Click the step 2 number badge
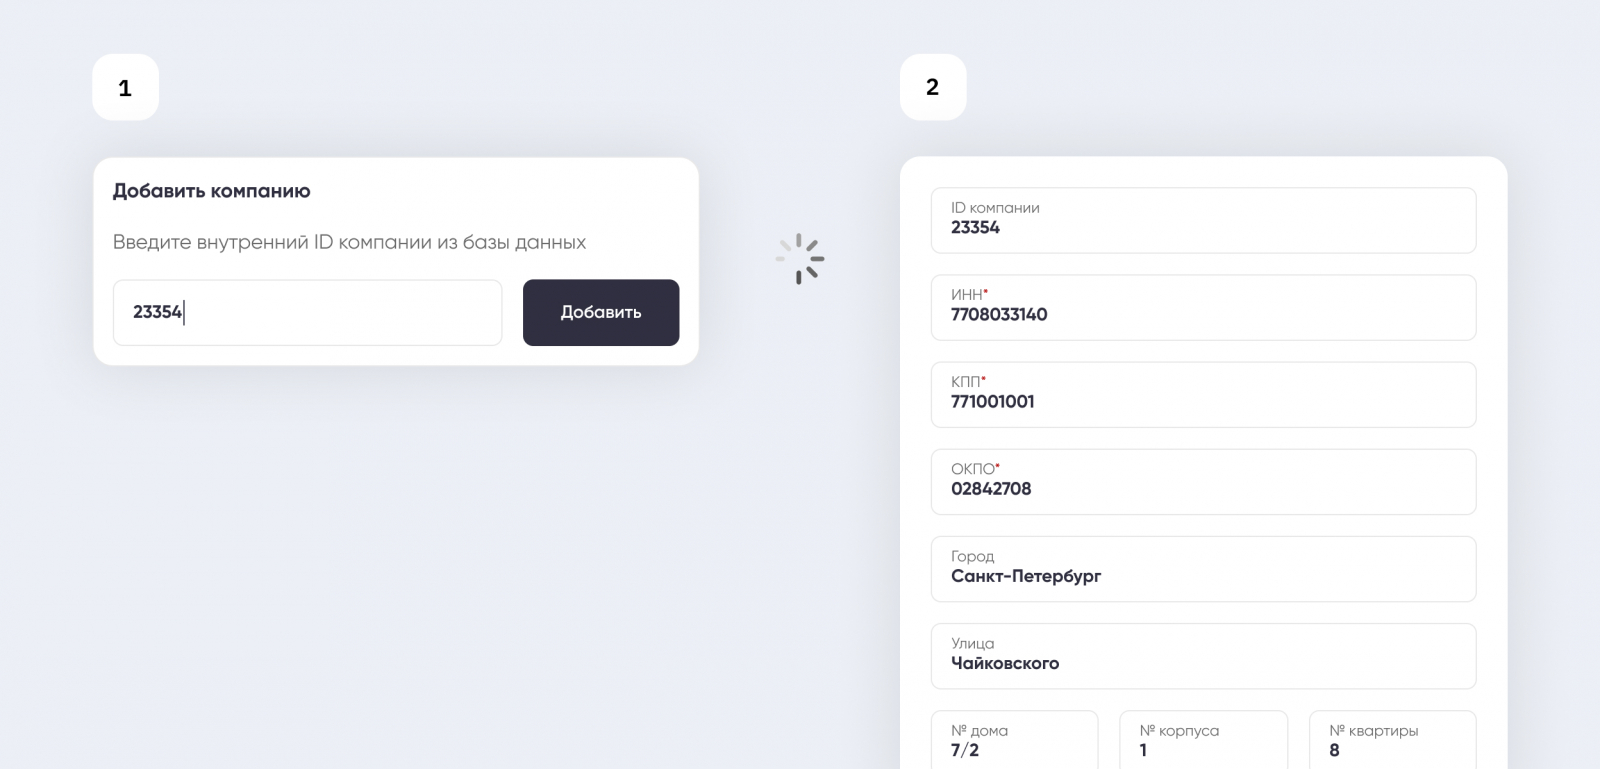Screen dimensions: 1600x769 pos(933,88)
